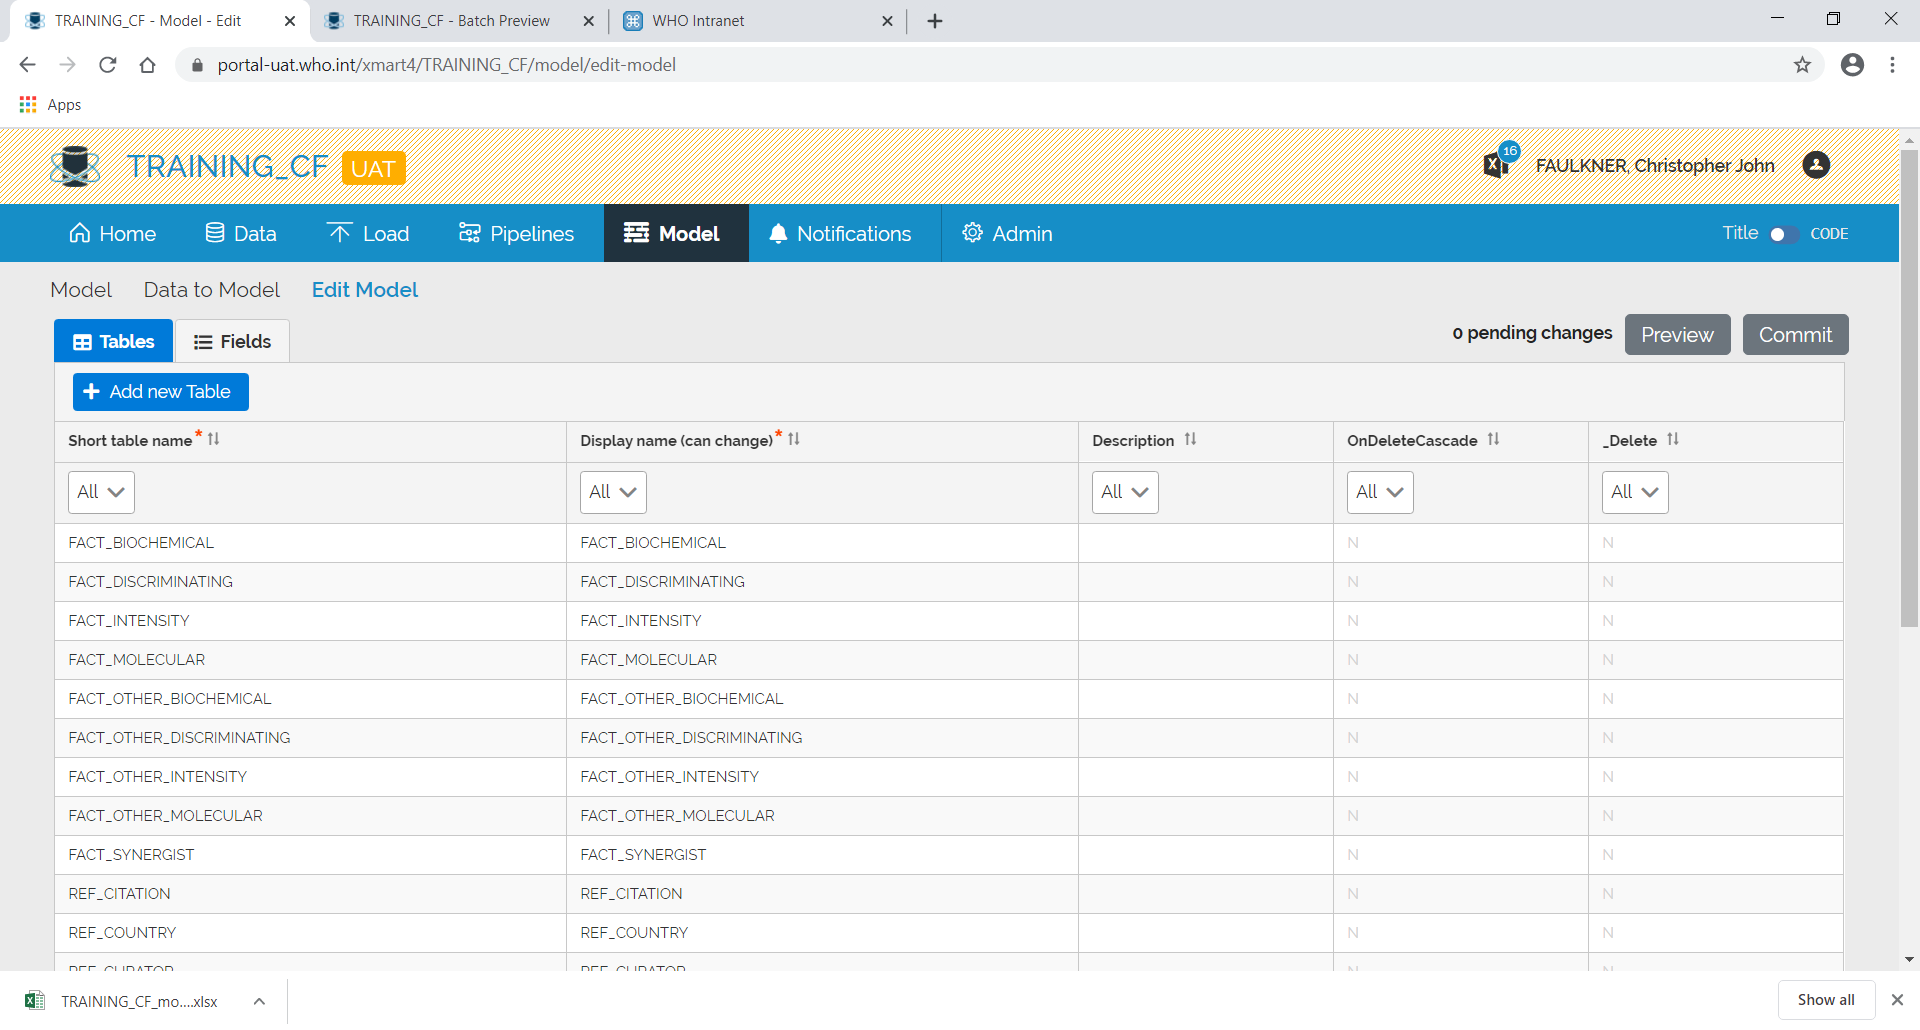
Task: Switch to the Fields tab
Action: point(232,341)
